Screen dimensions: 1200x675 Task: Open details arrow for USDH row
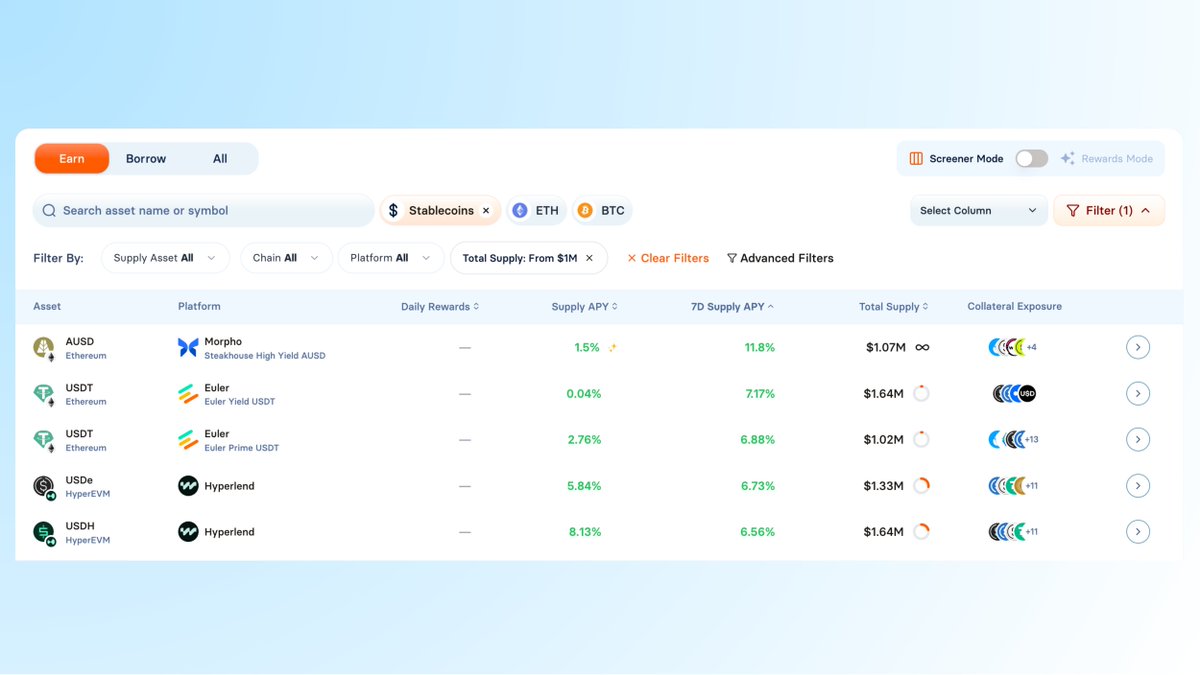pyautogui.click(x=1138, y=531)
